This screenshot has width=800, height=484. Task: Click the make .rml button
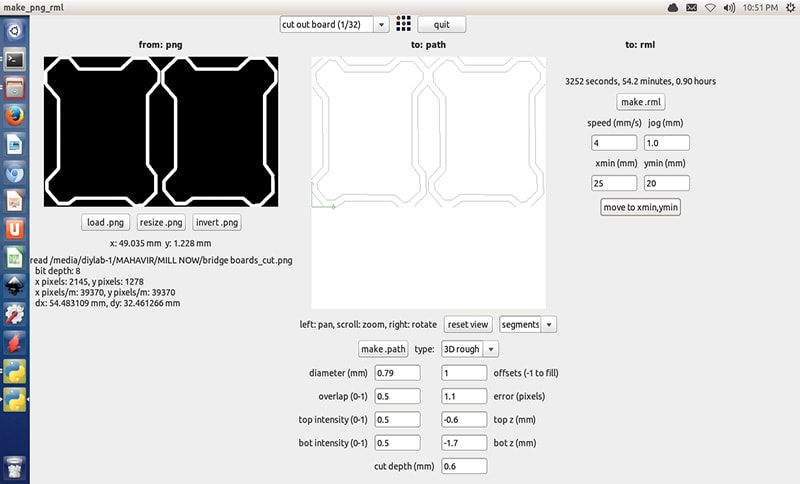click(x=641, y=102)
